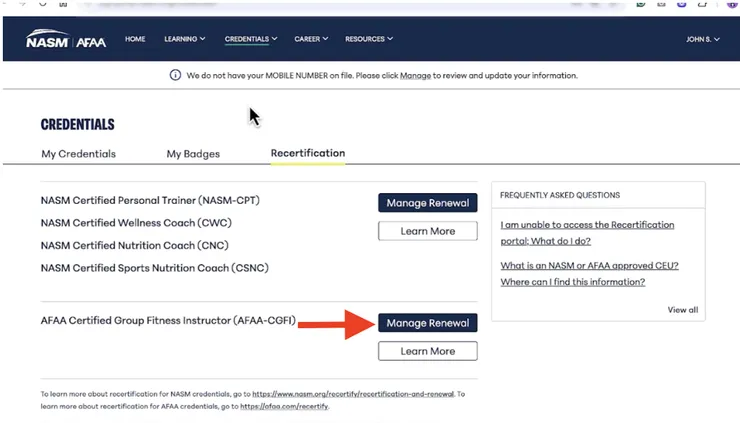The height and width of the screenshot is (423, 740).
Task: Click the Manage link in the notice
Action: coord(415,76)
